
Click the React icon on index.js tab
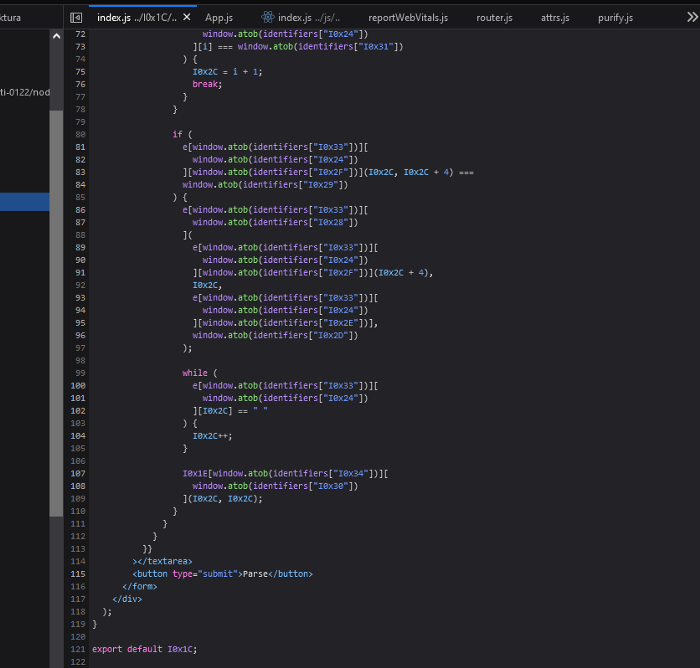(x=268, y=18)
